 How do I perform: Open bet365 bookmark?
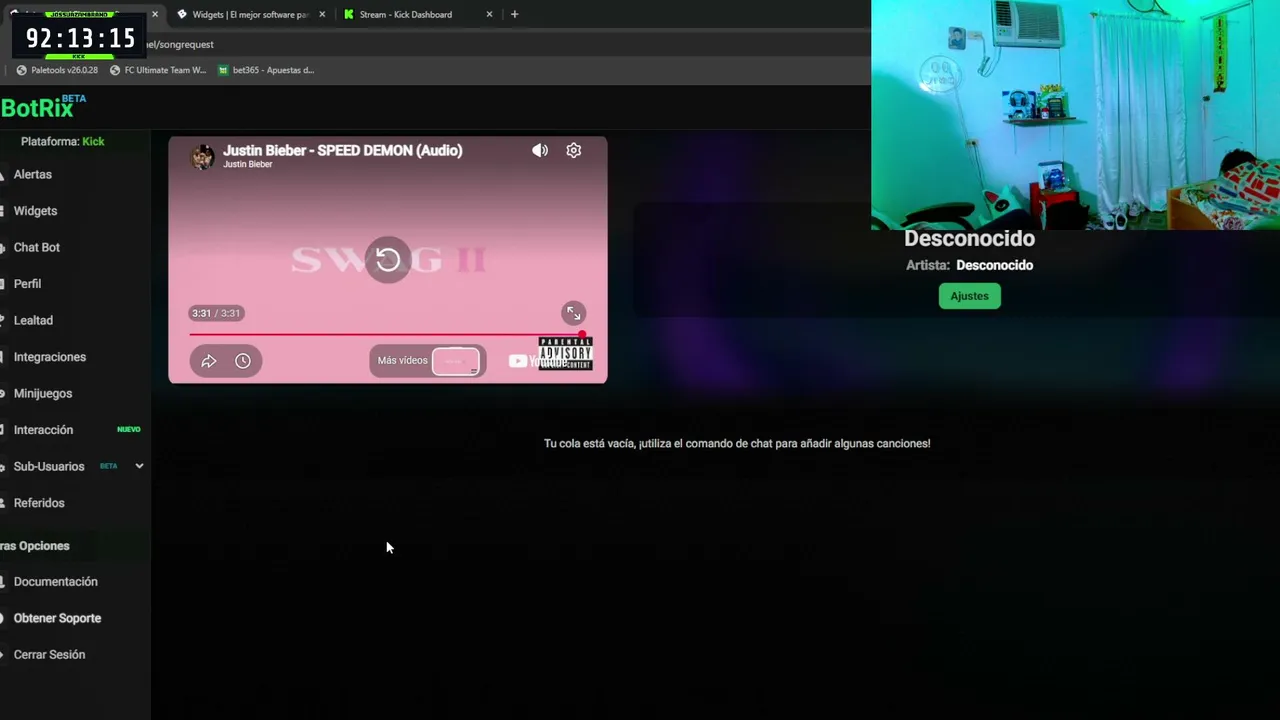(x=266, y=70)
